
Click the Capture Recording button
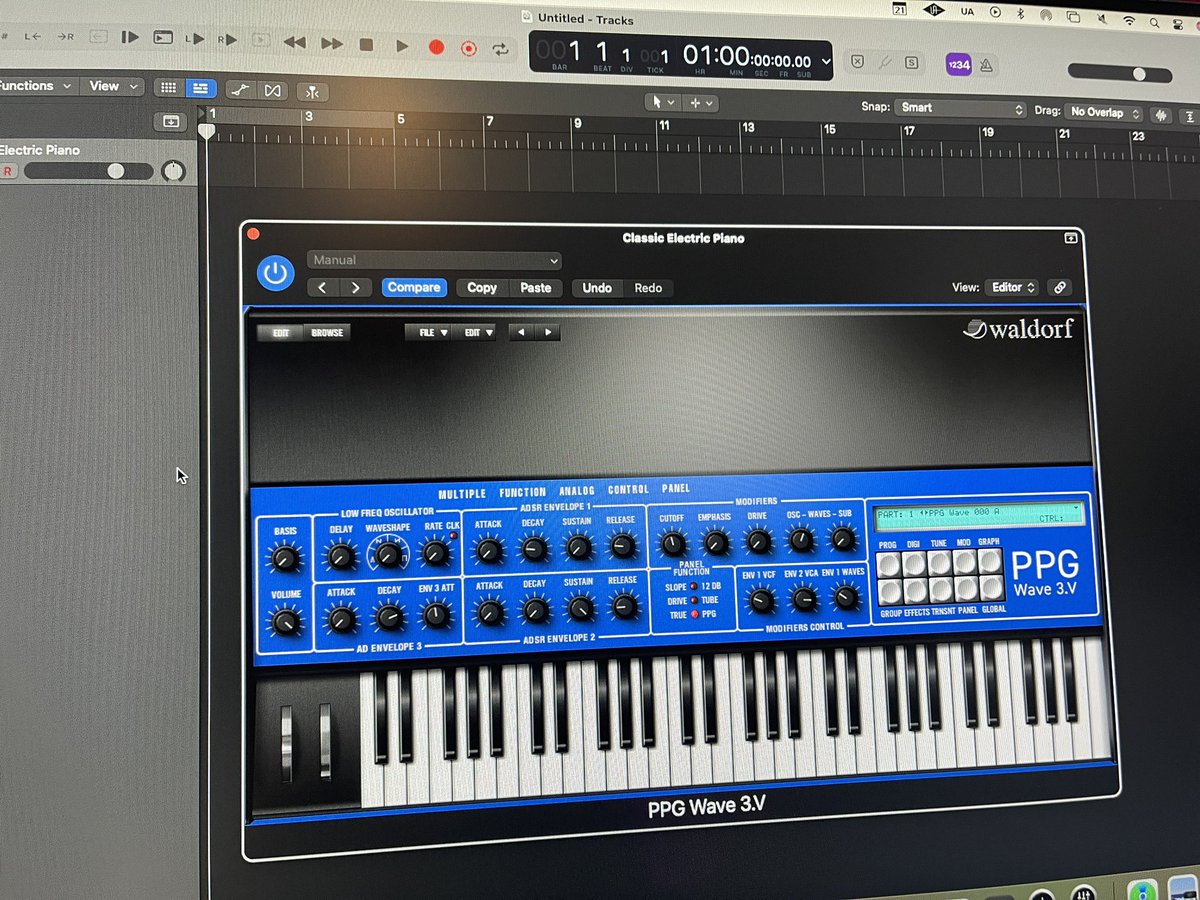coord(468,48)
